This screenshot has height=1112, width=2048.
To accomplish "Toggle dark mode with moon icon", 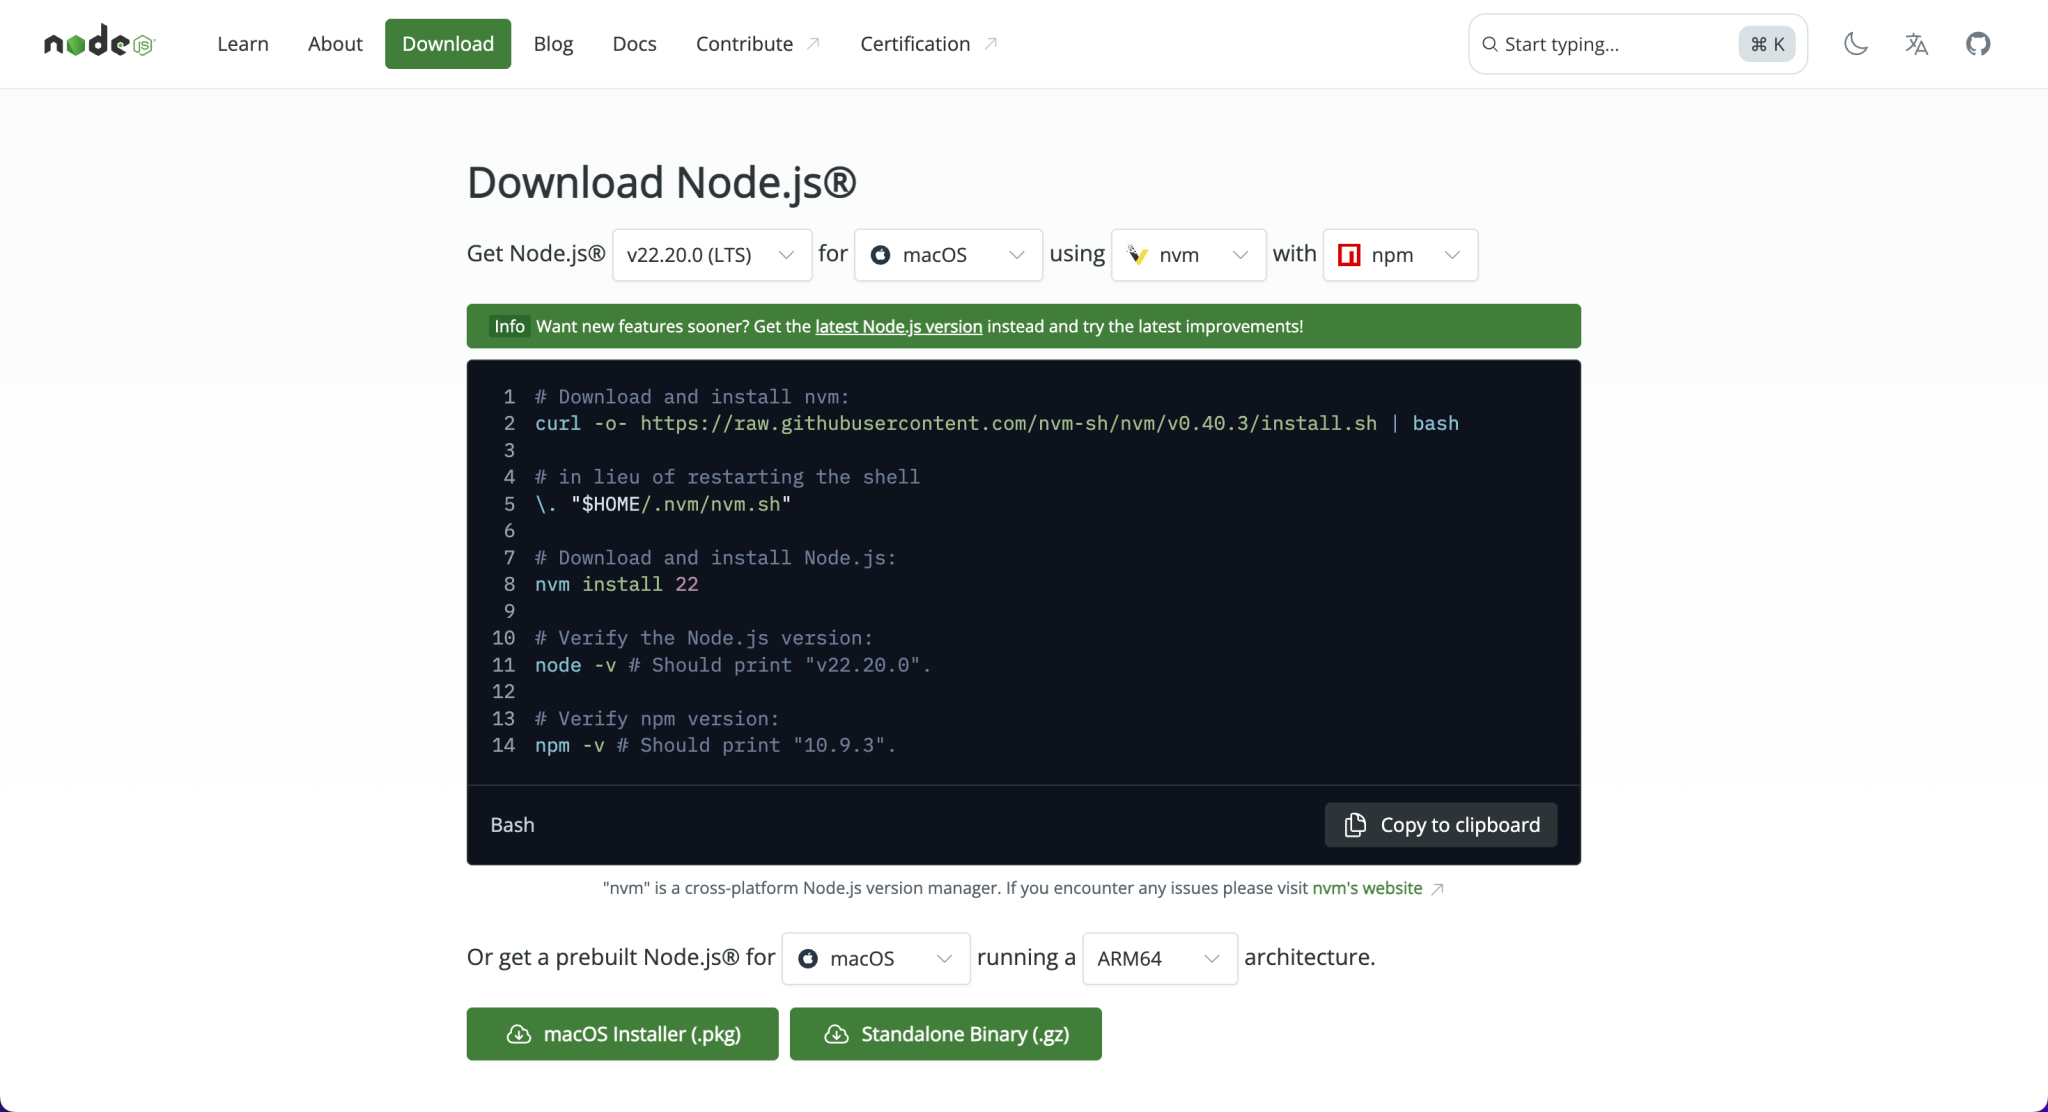I will (1855, 44).
